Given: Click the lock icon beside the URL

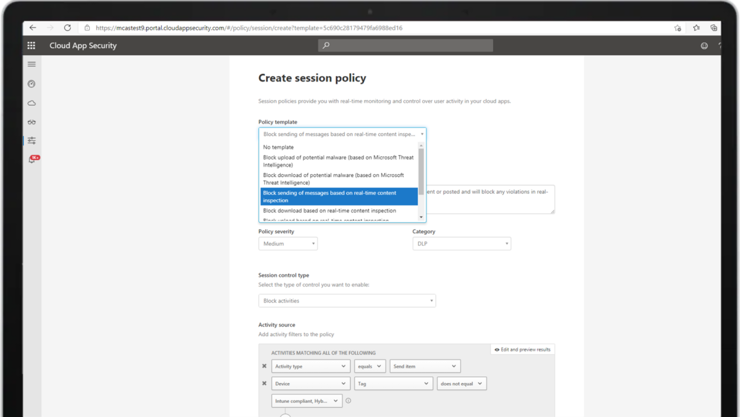Looking at the screenshot, I should 87,28.
